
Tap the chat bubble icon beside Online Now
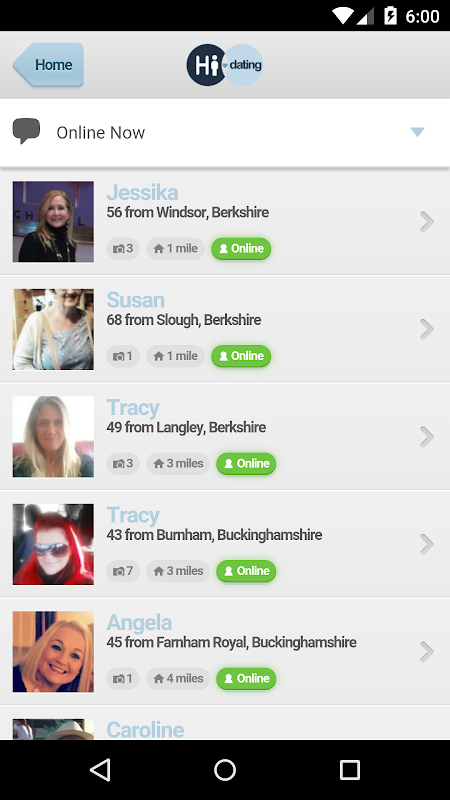(x=26, y=131)
